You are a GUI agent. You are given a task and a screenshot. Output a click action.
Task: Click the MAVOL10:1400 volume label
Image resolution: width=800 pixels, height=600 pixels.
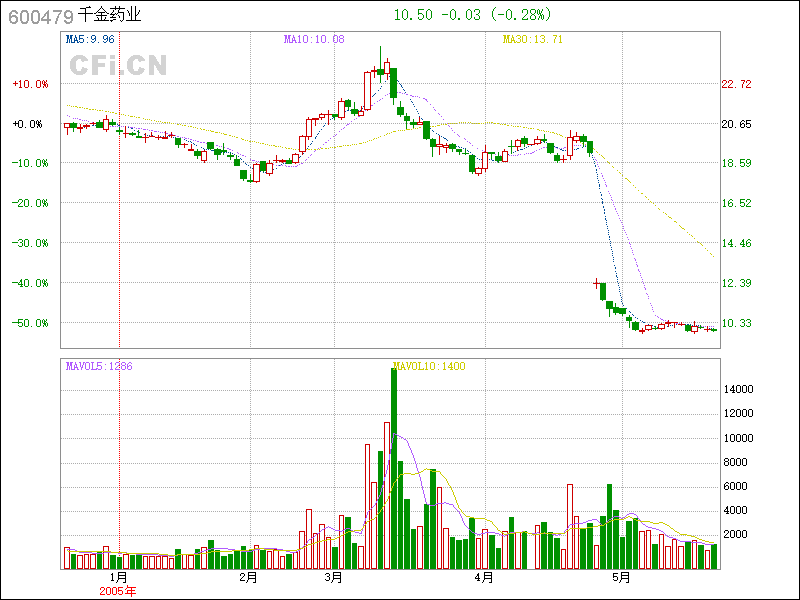pyautogui.click(x=429, y=366)
